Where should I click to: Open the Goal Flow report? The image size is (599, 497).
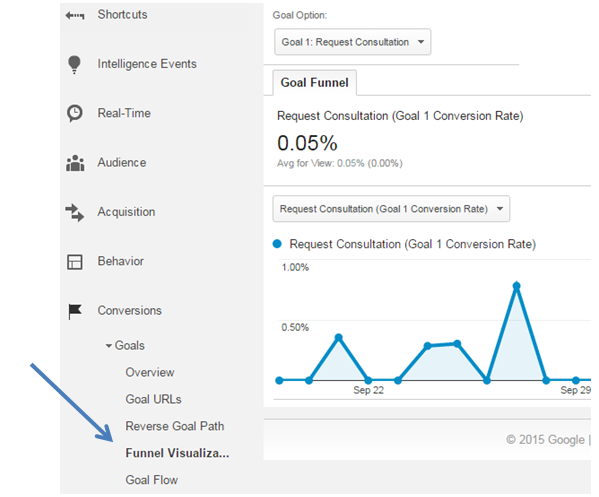[152, 480]
